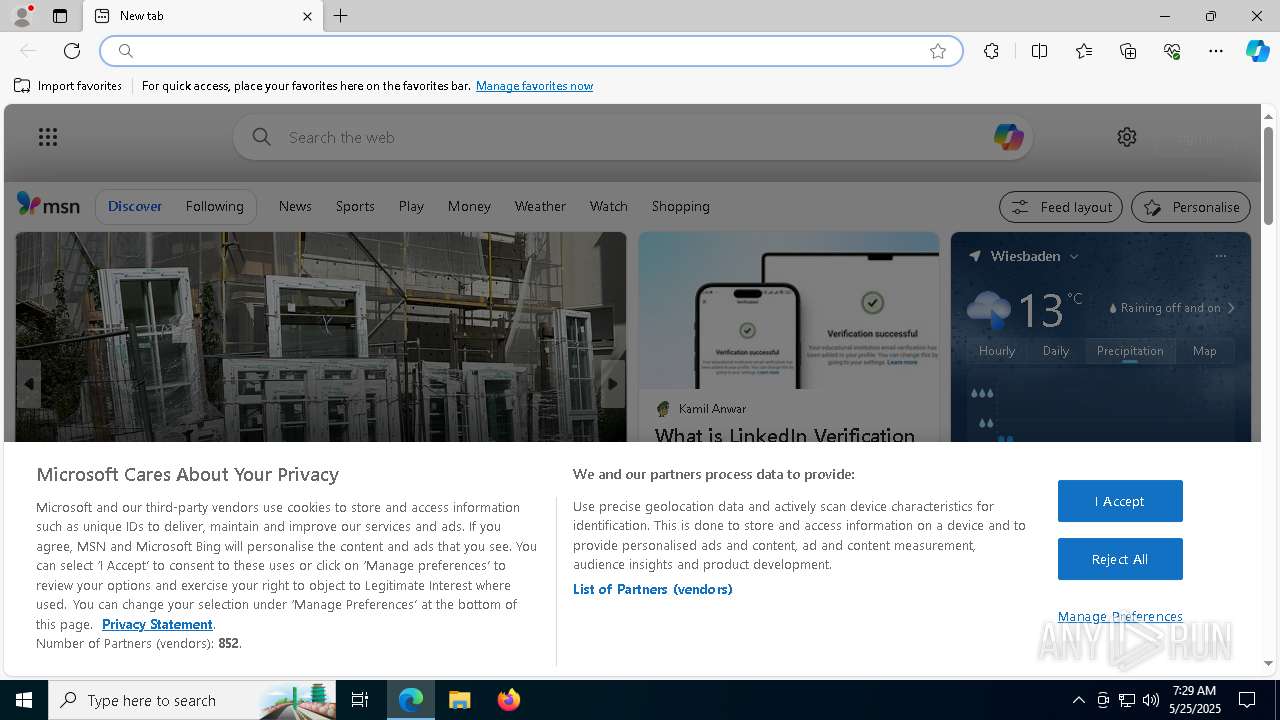Click the Feed layout button
This screenshot has height=720, width=1280.
pyautogui.click(x=1061, y=207)
